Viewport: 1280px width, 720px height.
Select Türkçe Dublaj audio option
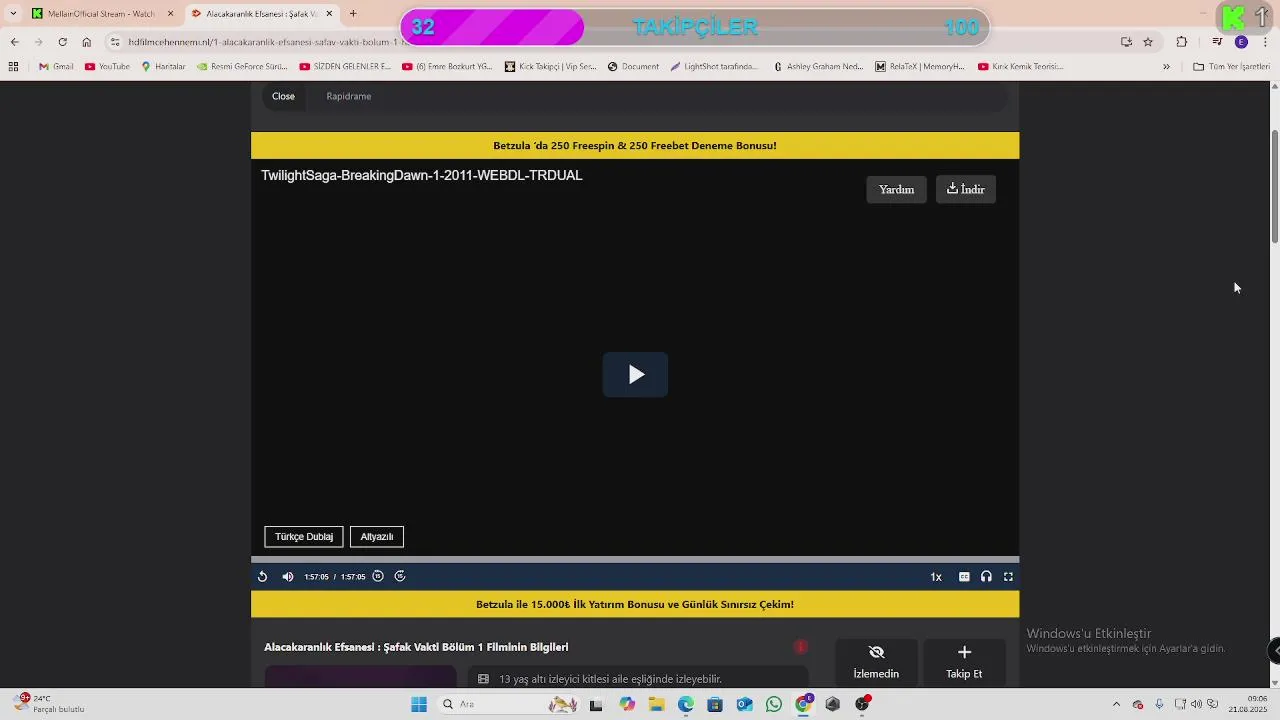tap(304, 537)
